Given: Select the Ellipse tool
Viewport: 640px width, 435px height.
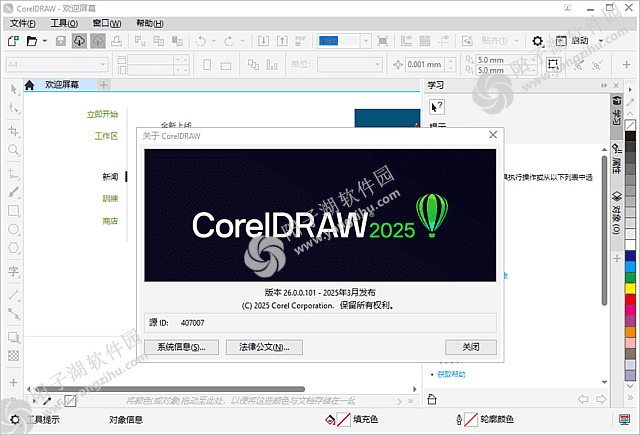Looking at the screenshot, I should point(13,229).
